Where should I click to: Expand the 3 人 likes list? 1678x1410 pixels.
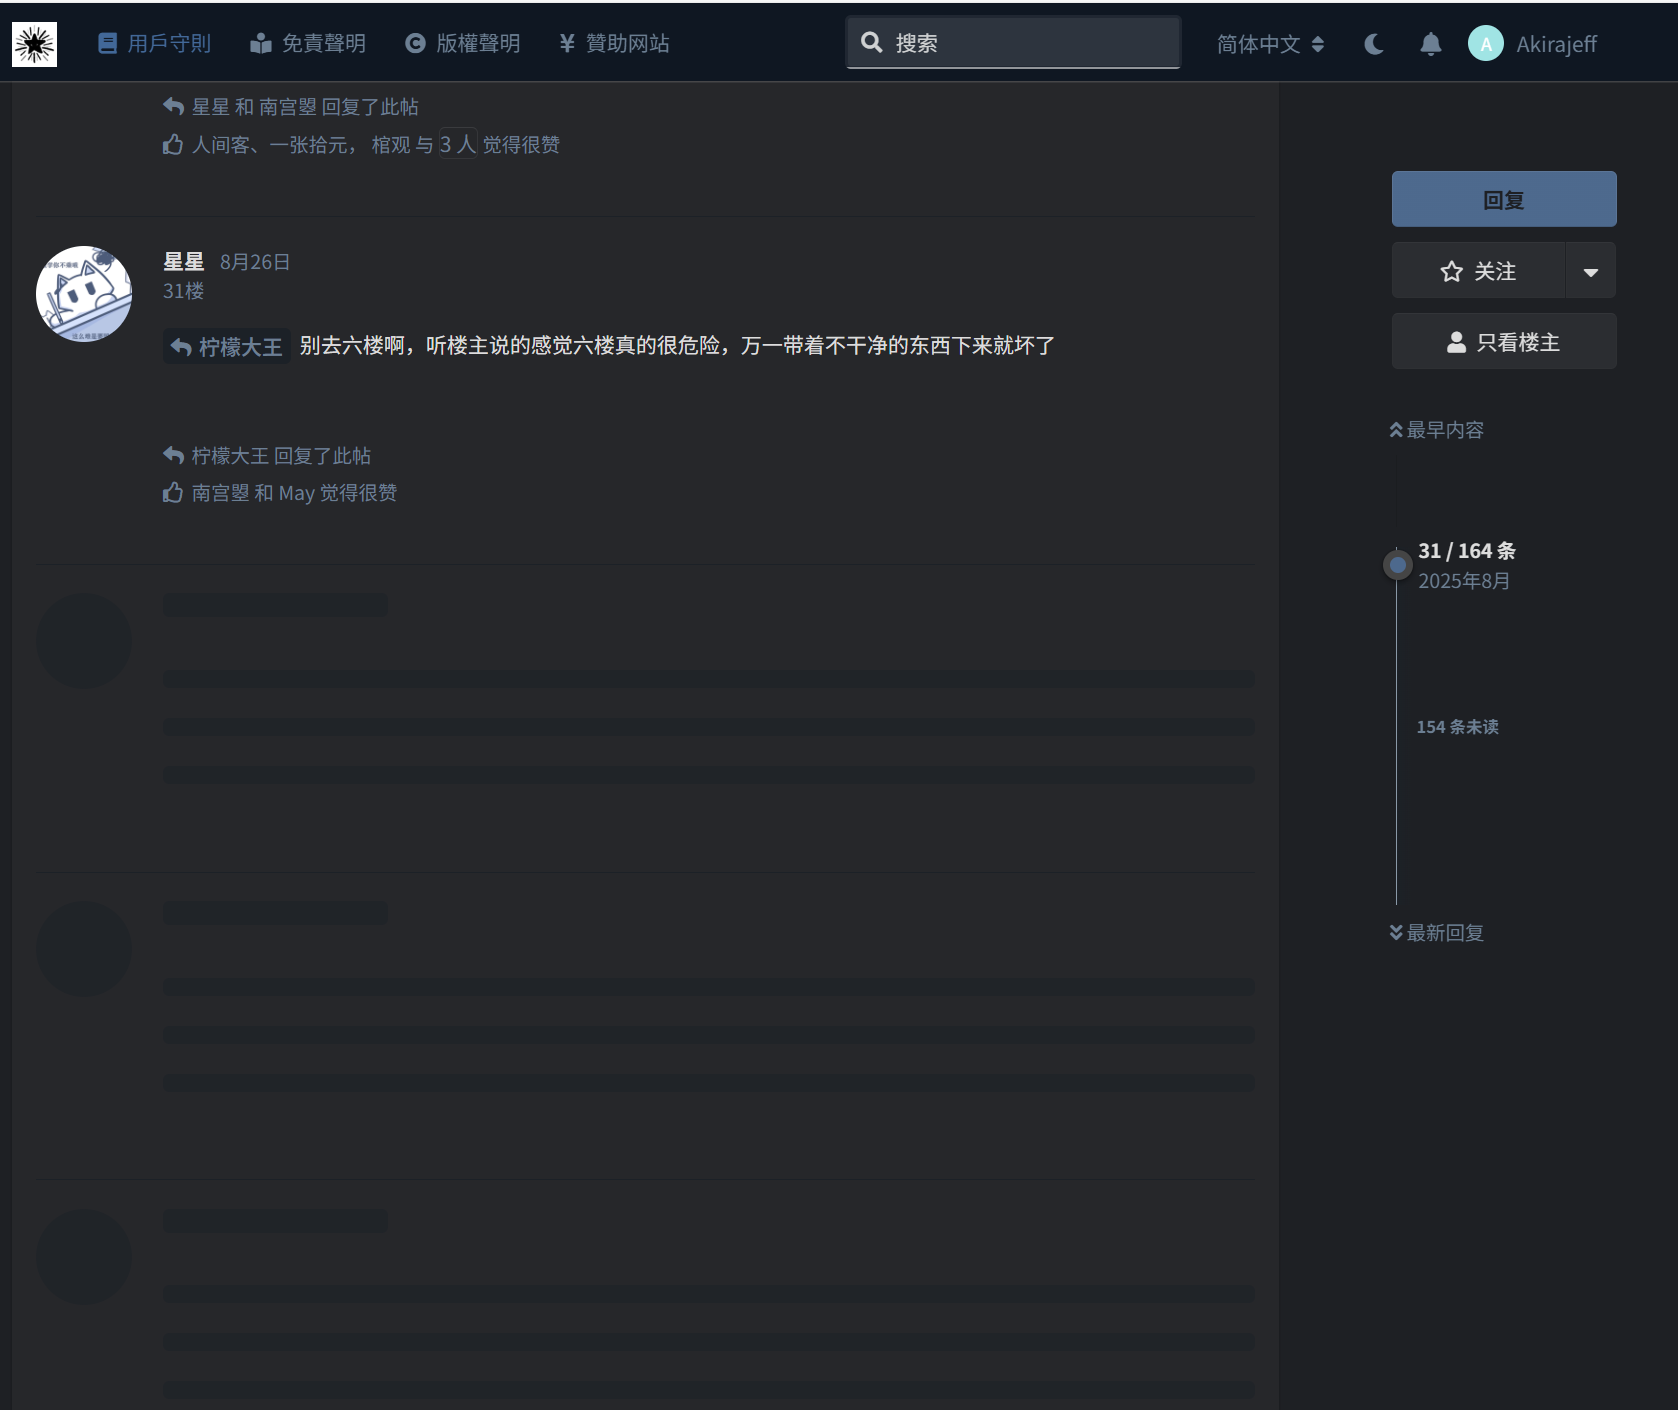(x=458, y=145)
